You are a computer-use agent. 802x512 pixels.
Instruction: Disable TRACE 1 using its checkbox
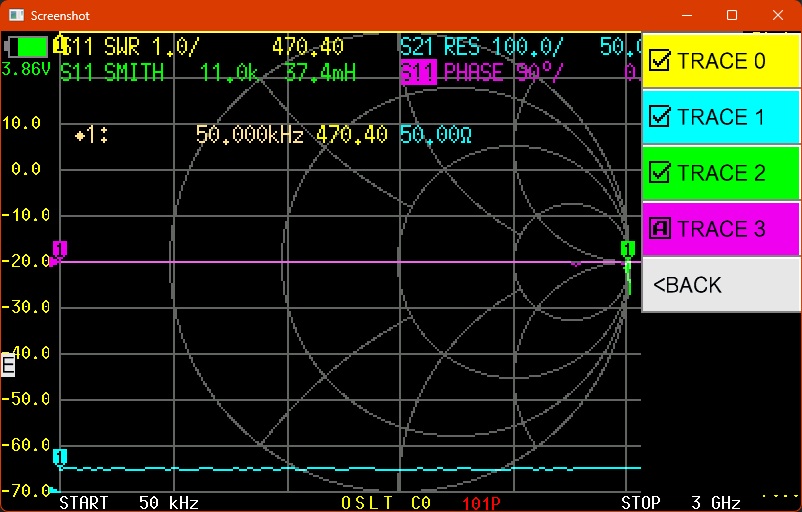point(660,117)
